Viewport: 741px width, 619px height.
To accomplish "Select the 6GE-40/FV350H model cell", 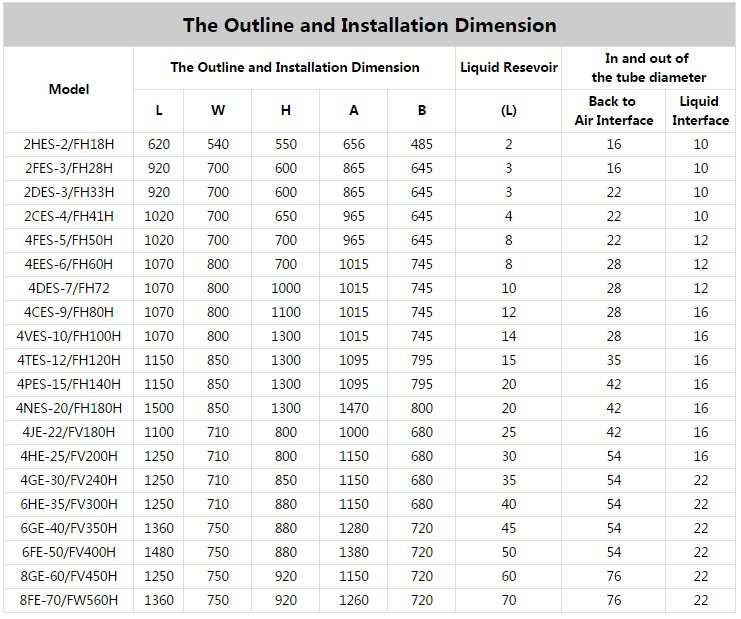I will 68,528.
